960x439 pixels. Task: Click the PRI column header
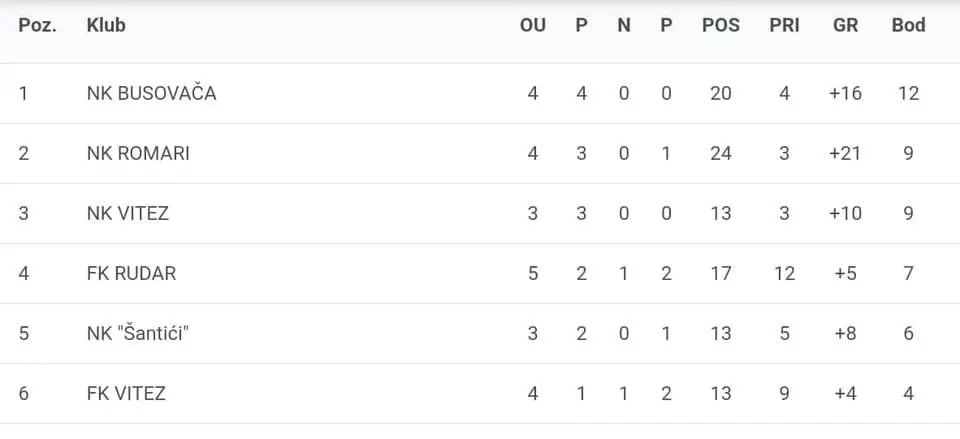[784, 25]
